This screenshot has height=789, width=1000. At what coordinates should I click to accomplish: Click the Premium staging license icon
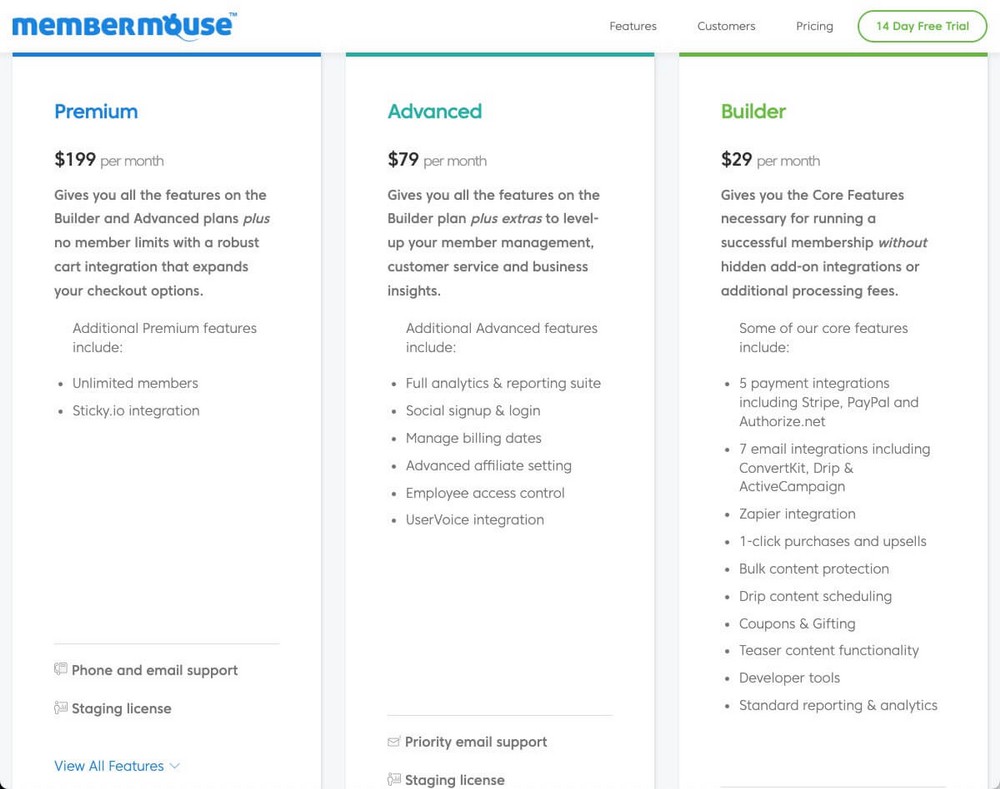point(61,707)
